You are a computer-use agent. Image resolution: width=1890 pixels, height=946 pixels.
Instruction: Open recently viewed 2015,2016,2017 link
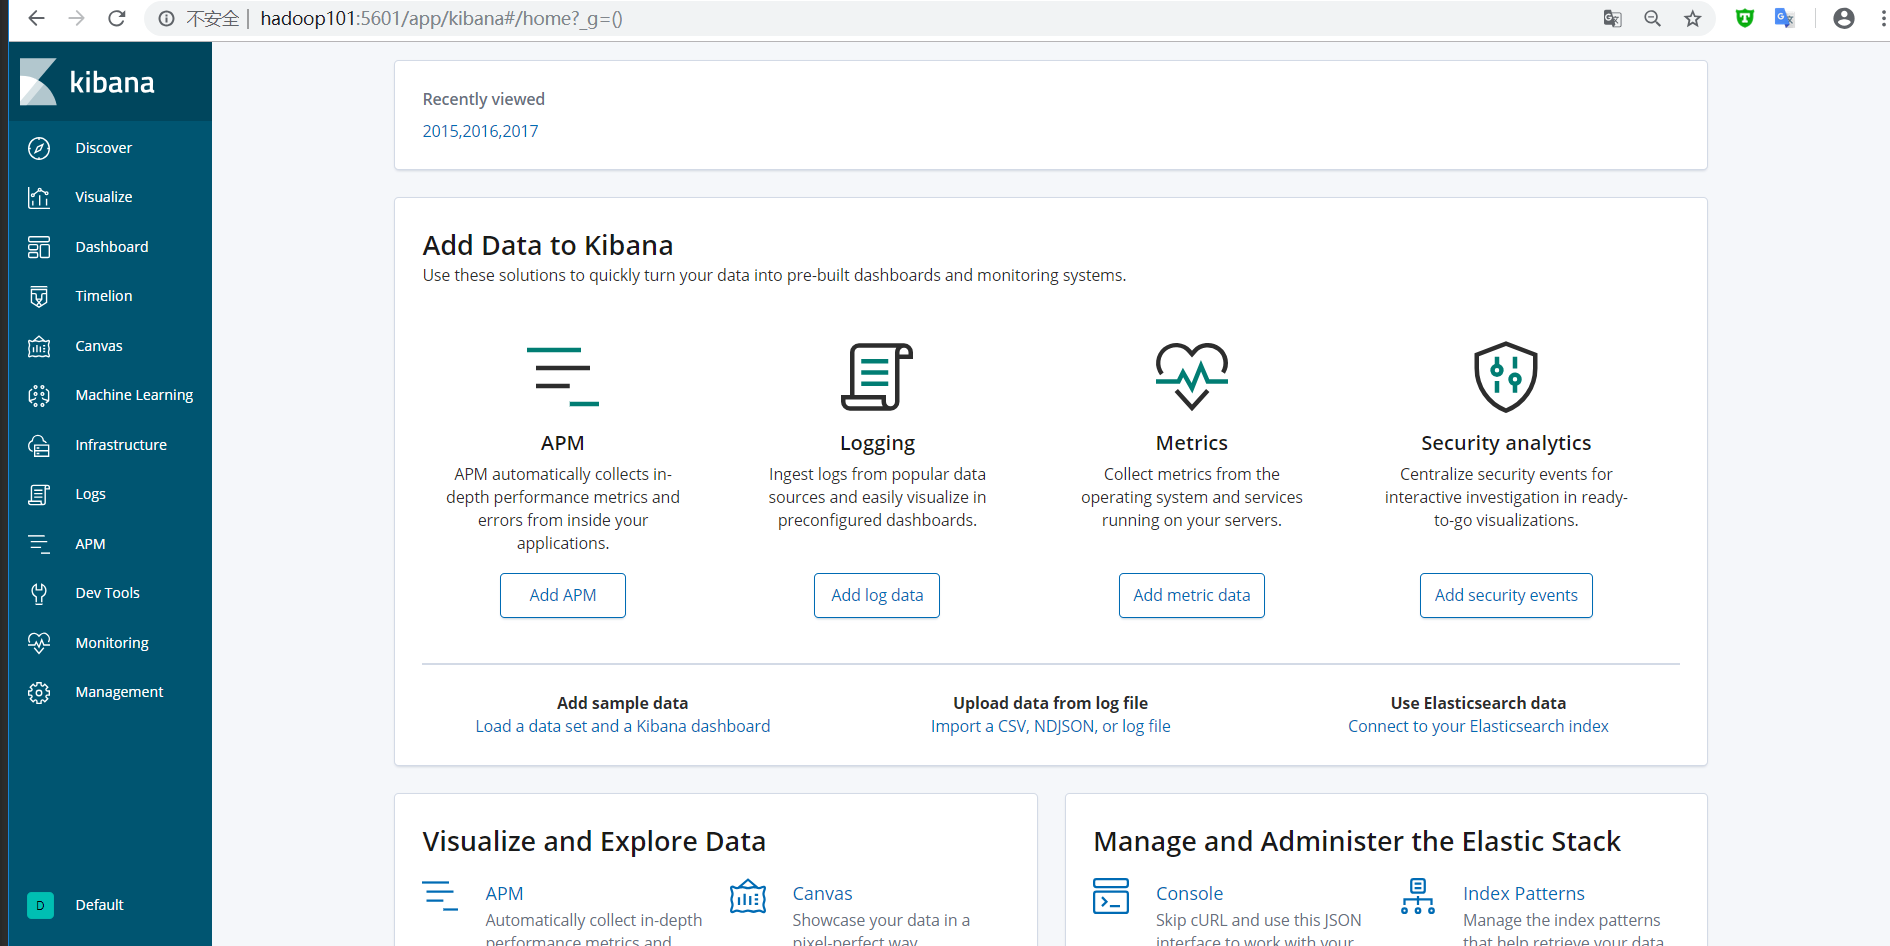coord(480,131)
